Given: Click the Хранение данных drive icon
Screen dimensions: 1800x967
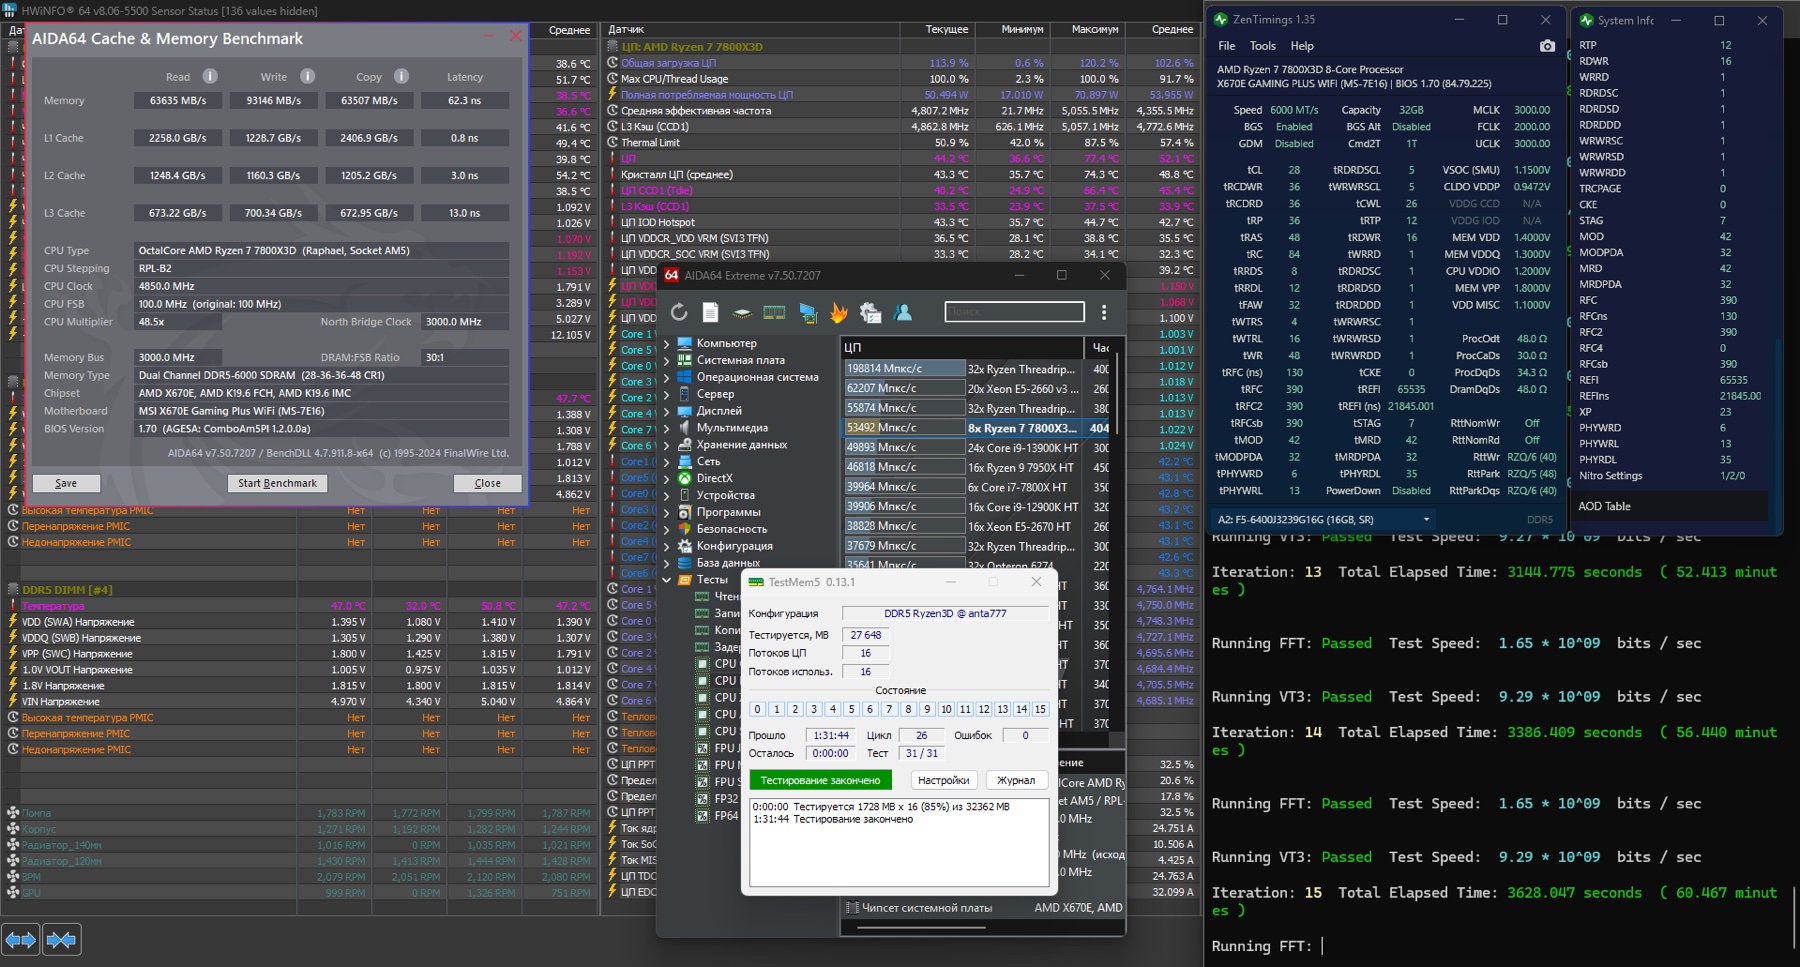Looking at the screenshot, I should (685, 445).
